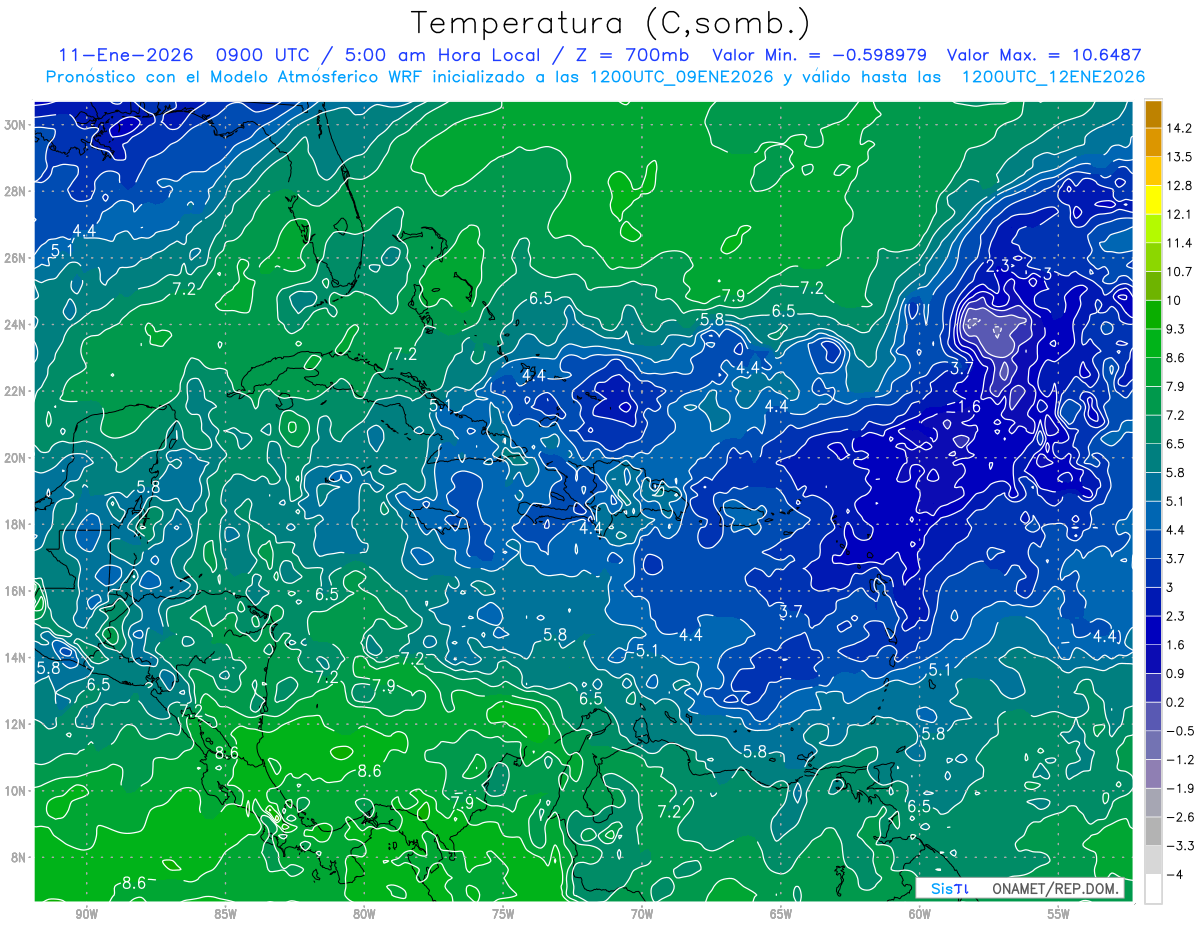
Task: Click the colorbar label "14.2"
Action: (x=1179, y=128)
